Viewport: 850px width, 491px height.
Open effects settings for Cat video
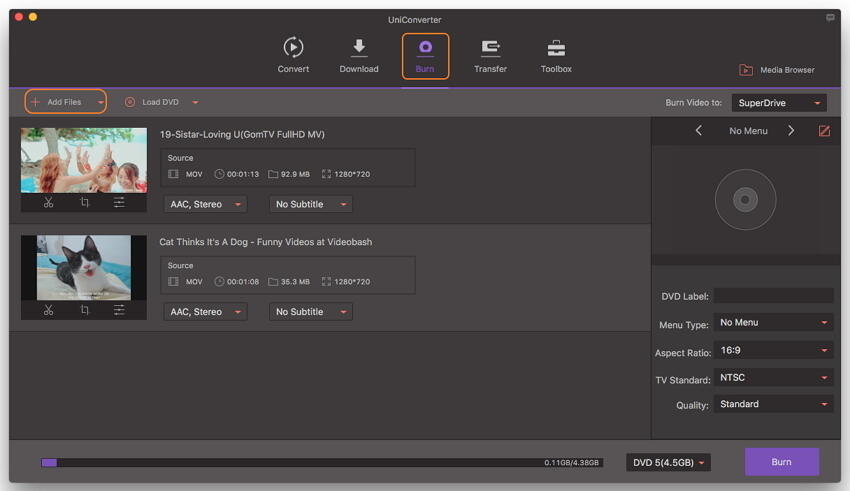[119, 310]
